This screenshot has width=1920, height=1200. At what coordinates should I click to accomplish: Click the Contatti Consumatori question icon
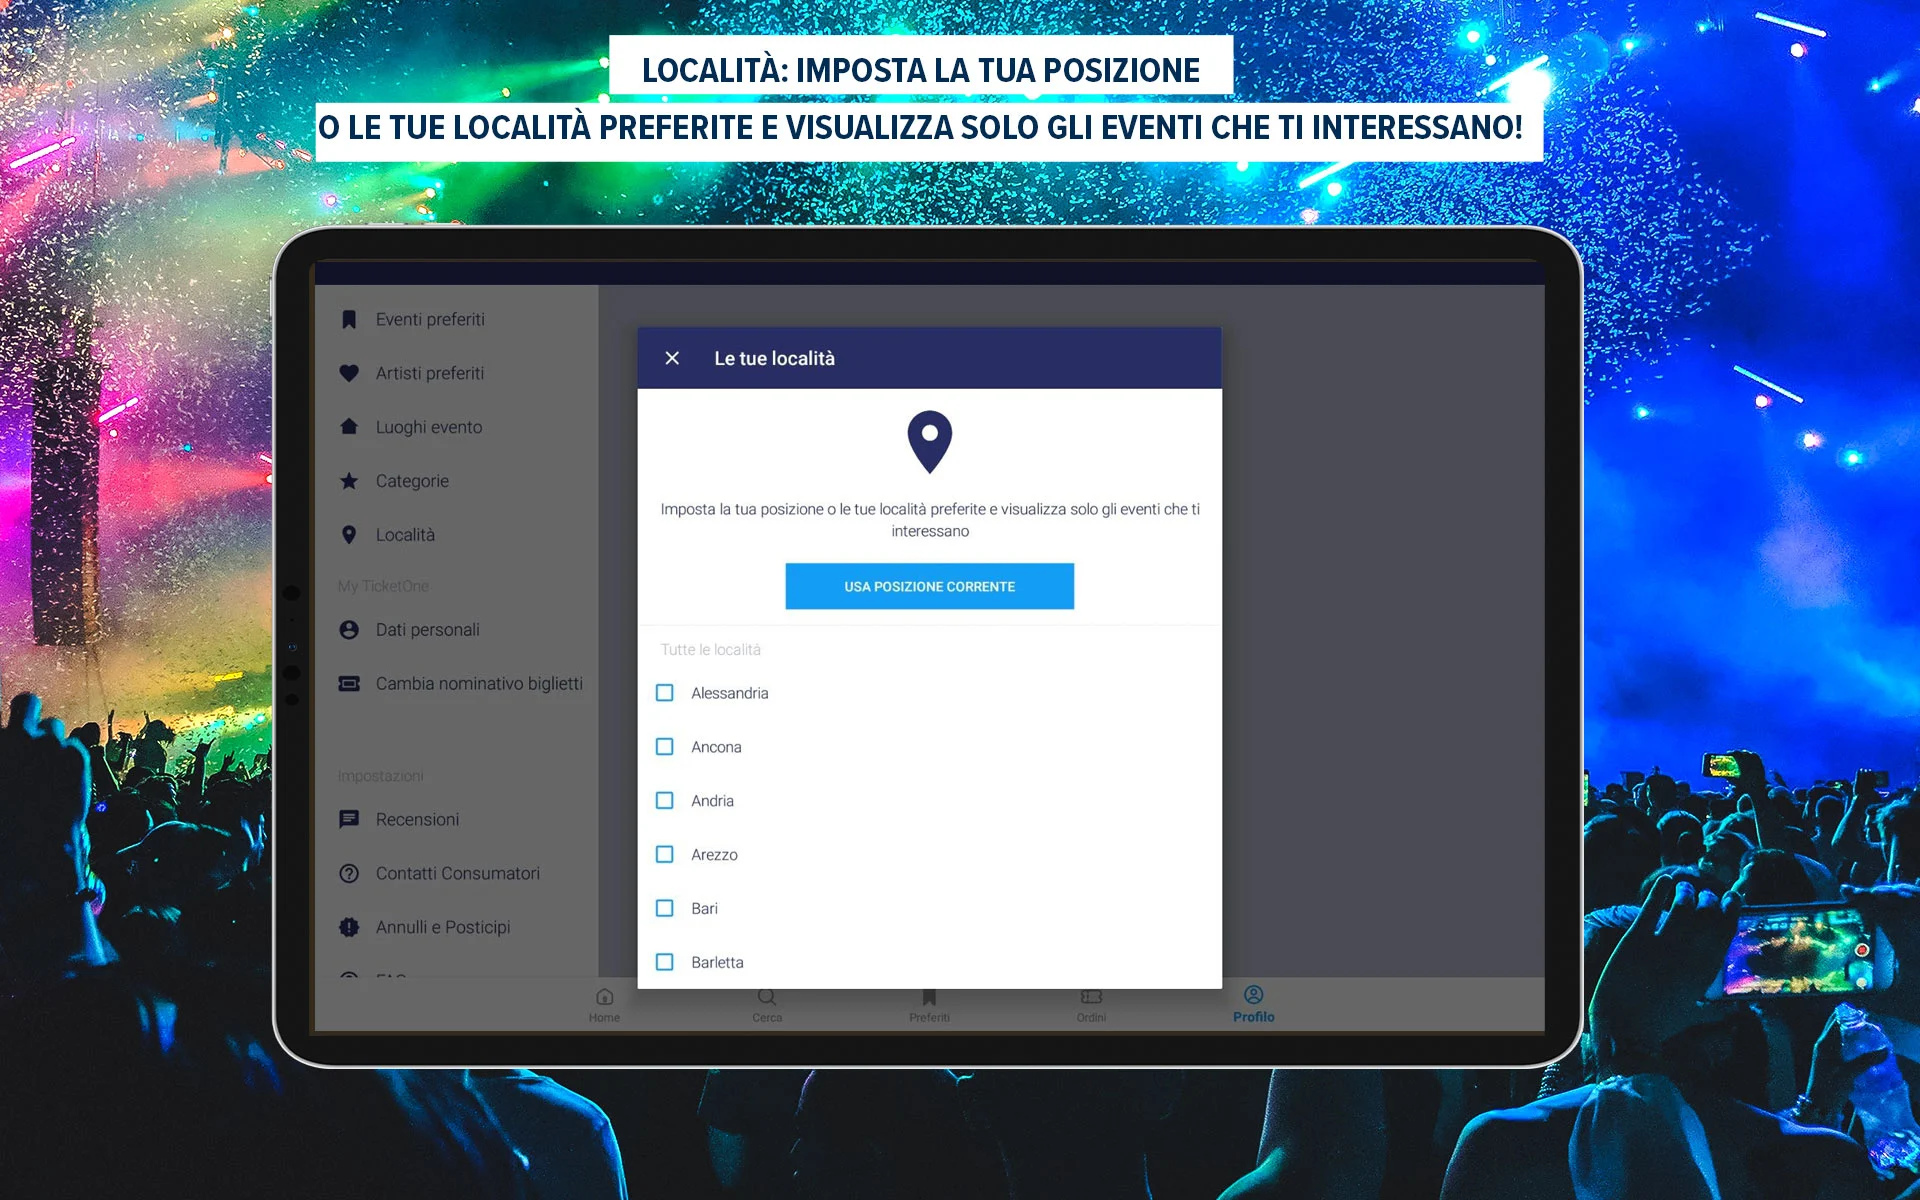click(349, 873)
